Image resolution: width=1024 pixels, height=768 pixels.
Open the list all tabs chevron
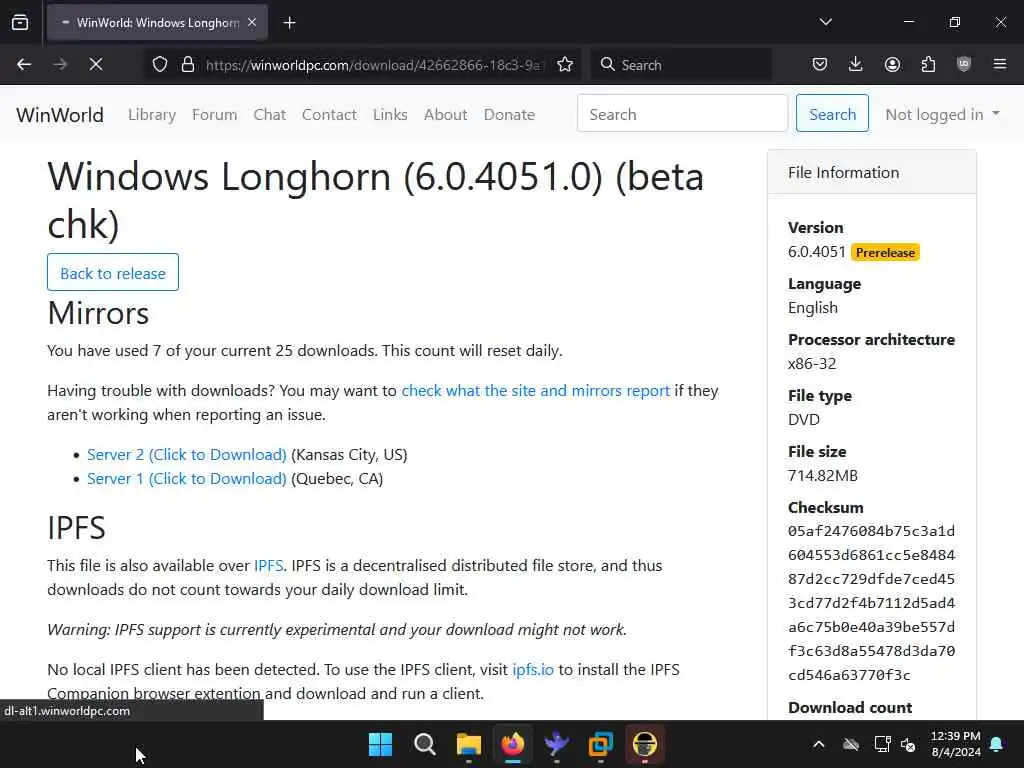[825, 22]
